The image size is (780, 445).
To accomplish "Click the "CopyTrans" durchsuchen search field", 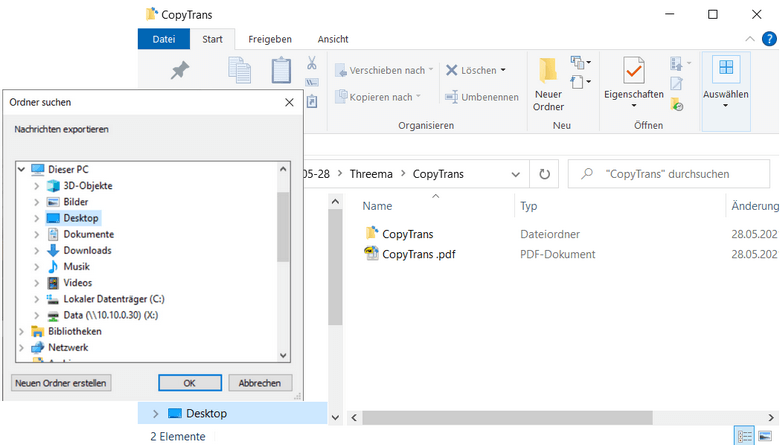I will click(669, 174).
